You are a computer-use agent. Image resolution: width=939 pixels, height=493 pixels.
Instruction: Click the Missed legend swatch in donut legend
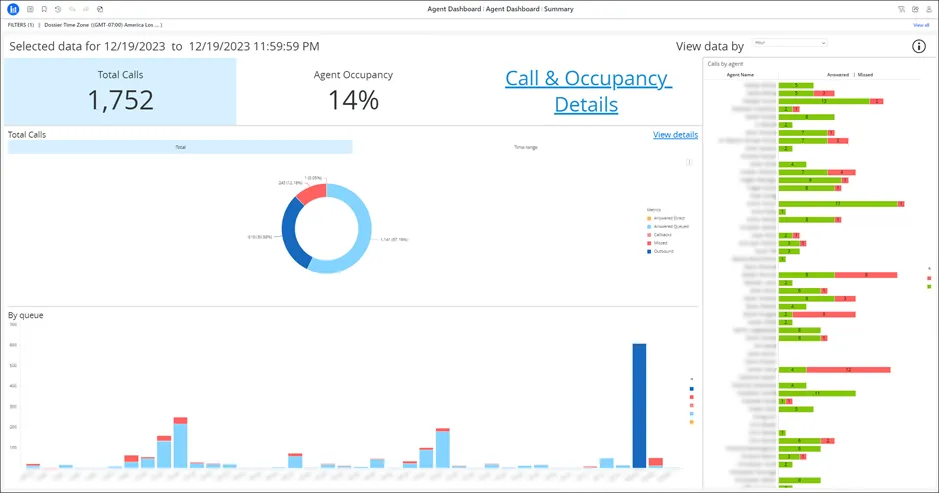[x=649, y=243]
